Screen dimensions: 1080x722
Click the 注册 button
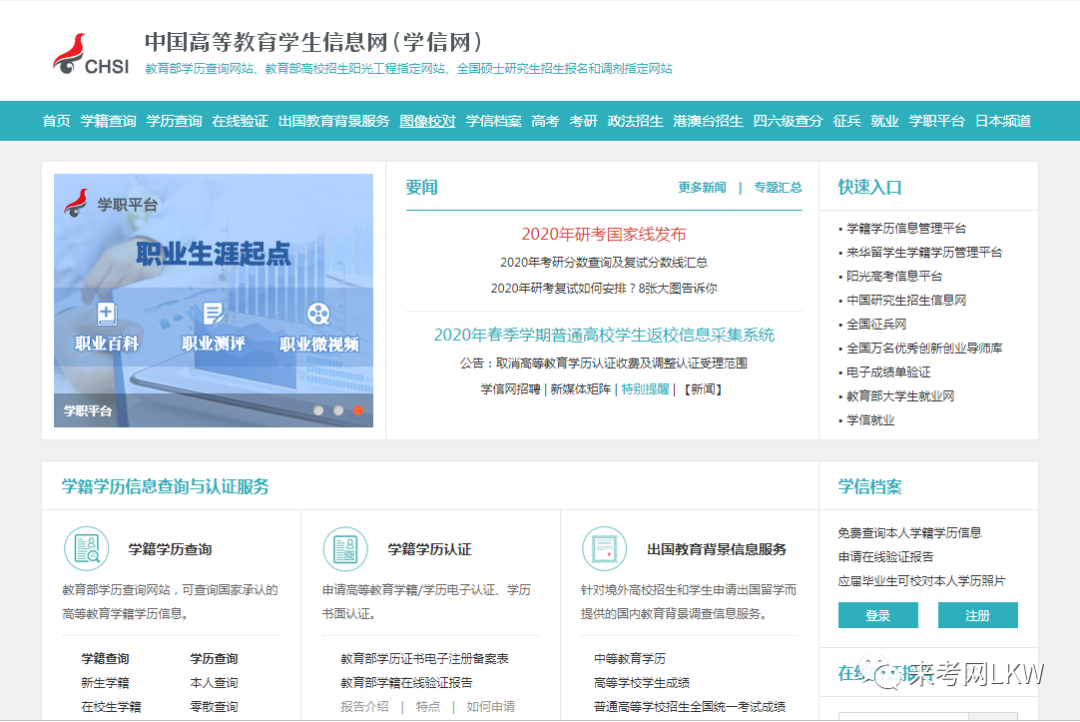[977, 615]
